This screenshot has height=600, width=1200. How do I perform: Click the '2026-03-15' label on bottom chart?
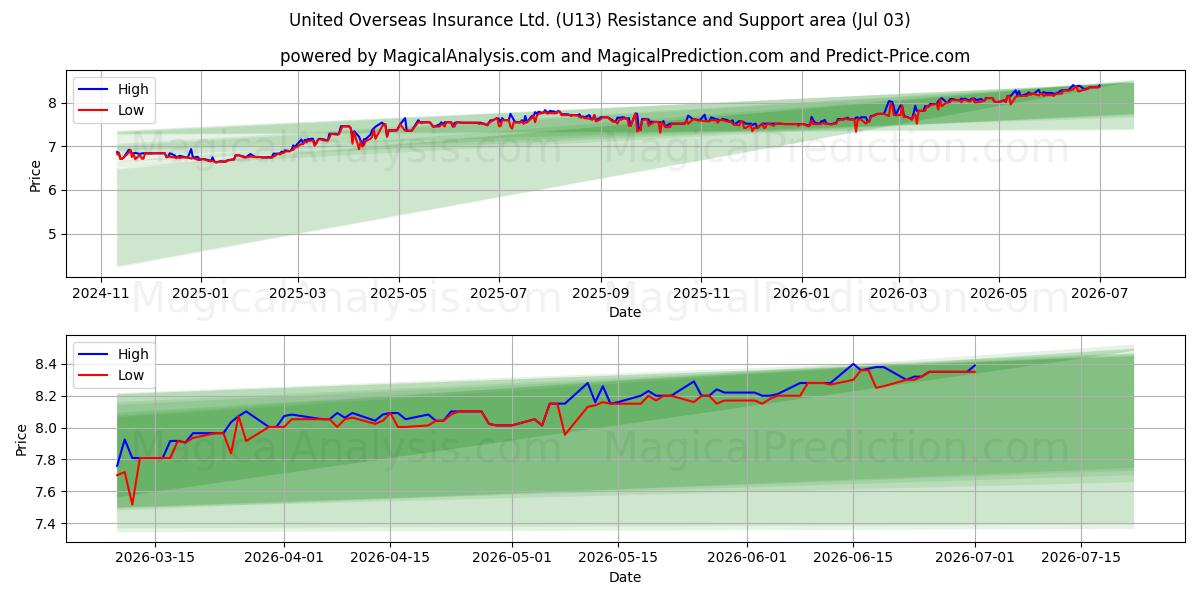click(154, 559)
